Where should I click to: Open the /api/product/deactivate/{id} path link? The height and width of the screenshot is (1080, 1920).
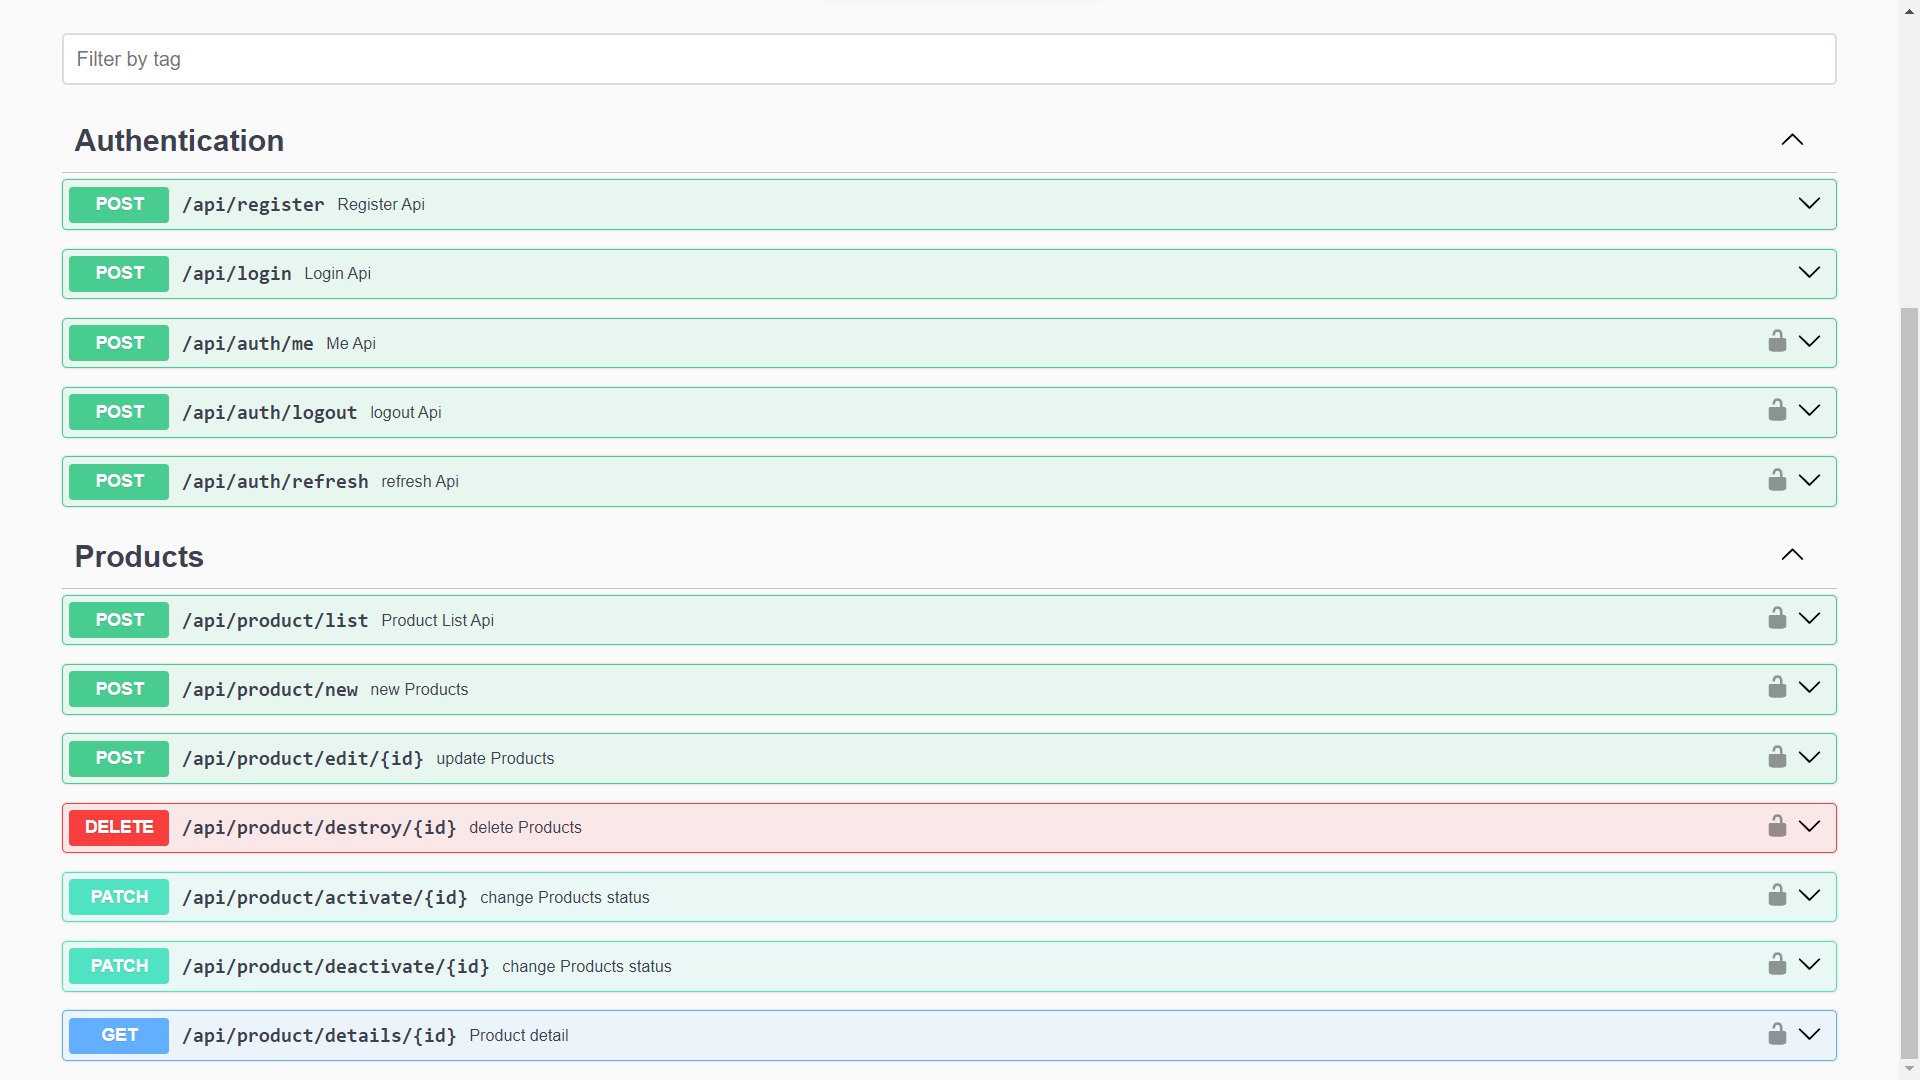tap(336, 966)
